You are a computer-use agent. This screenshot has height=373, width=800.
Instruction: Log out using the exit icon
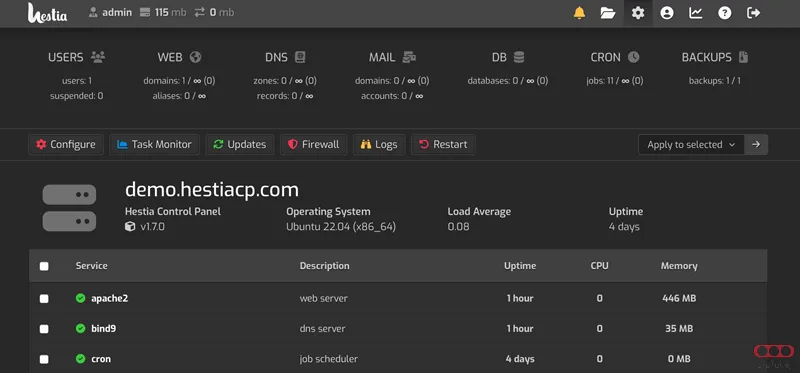point(754,13)
